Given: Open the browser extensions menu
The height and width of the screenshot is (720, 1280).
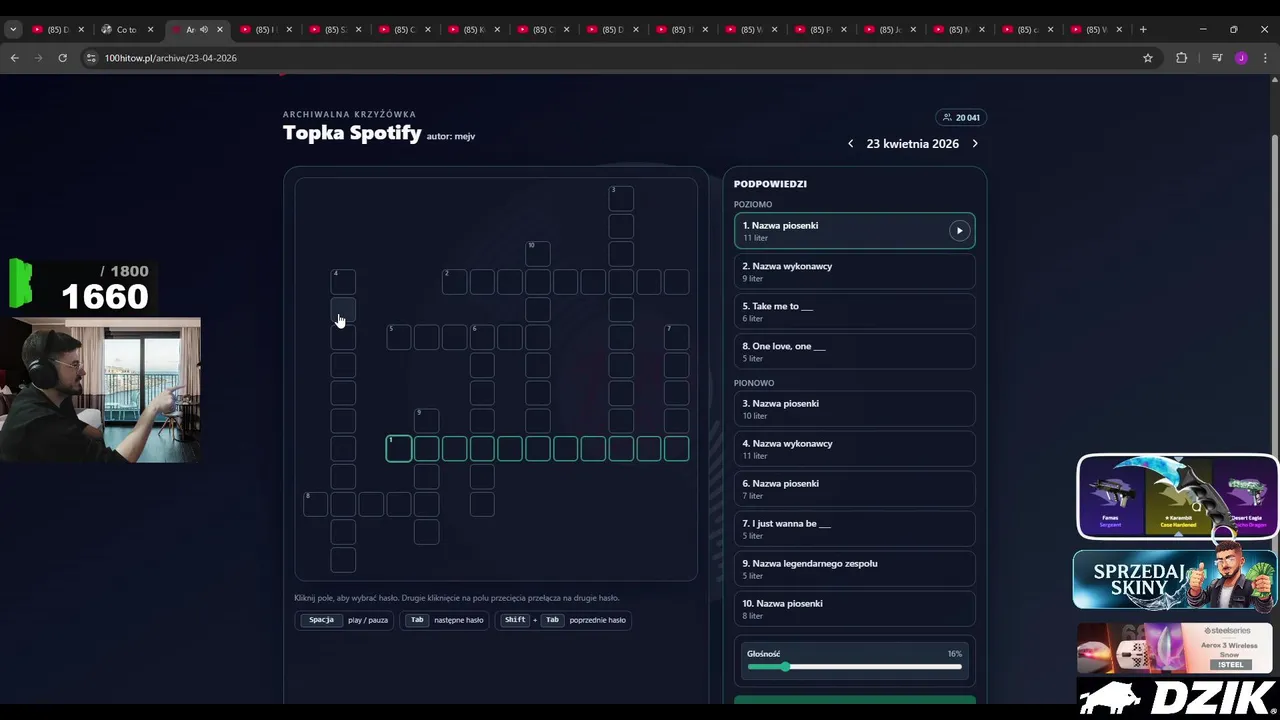Looking at the screenshot, I should point(1181,58).
